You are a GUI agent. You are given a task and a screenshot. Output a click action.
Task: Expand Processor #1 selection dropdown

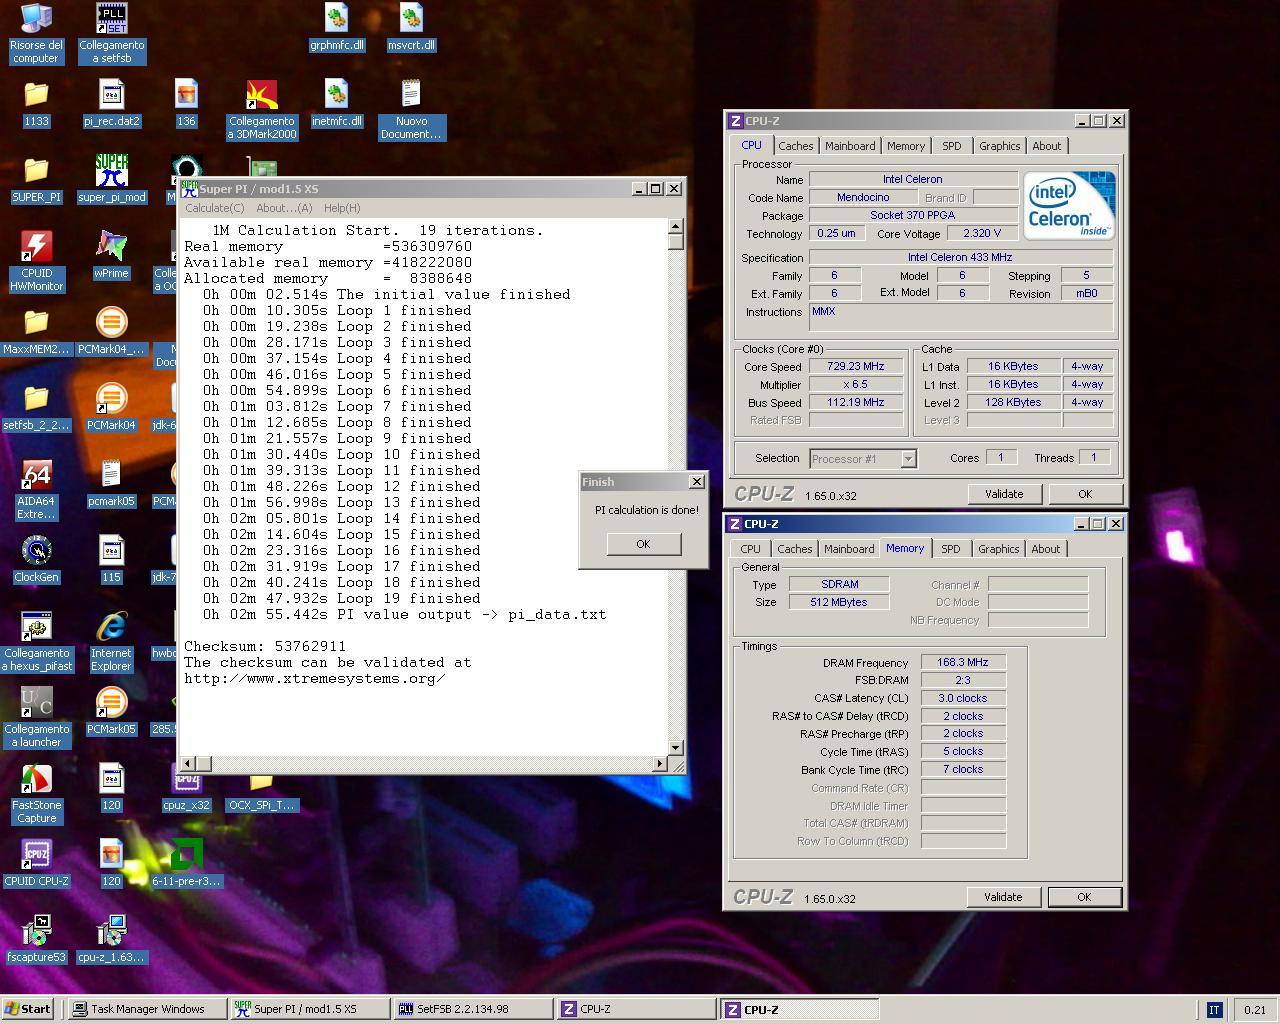[x=908, y=459]
